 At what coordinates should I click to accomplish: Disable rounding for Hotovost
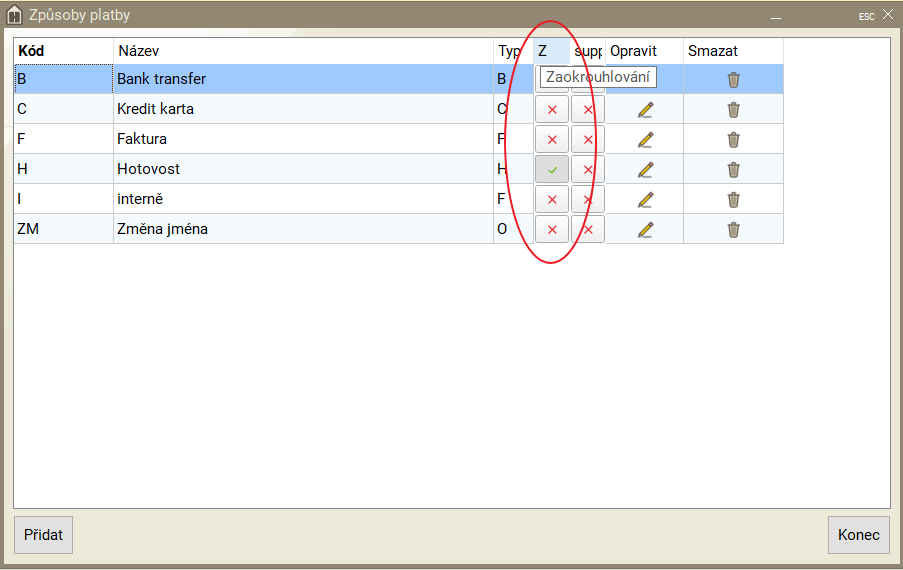[552, 169]
